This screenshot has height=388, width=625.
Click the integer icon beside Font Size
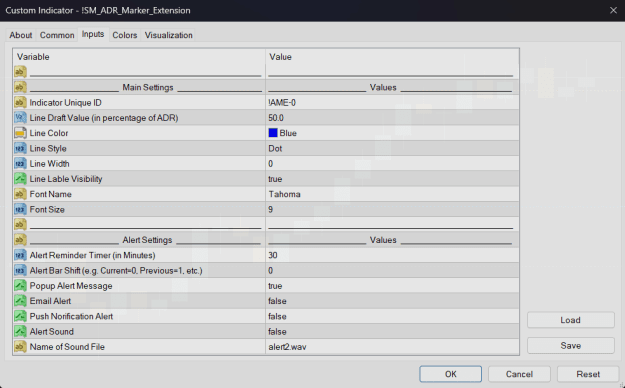(20, 209)
